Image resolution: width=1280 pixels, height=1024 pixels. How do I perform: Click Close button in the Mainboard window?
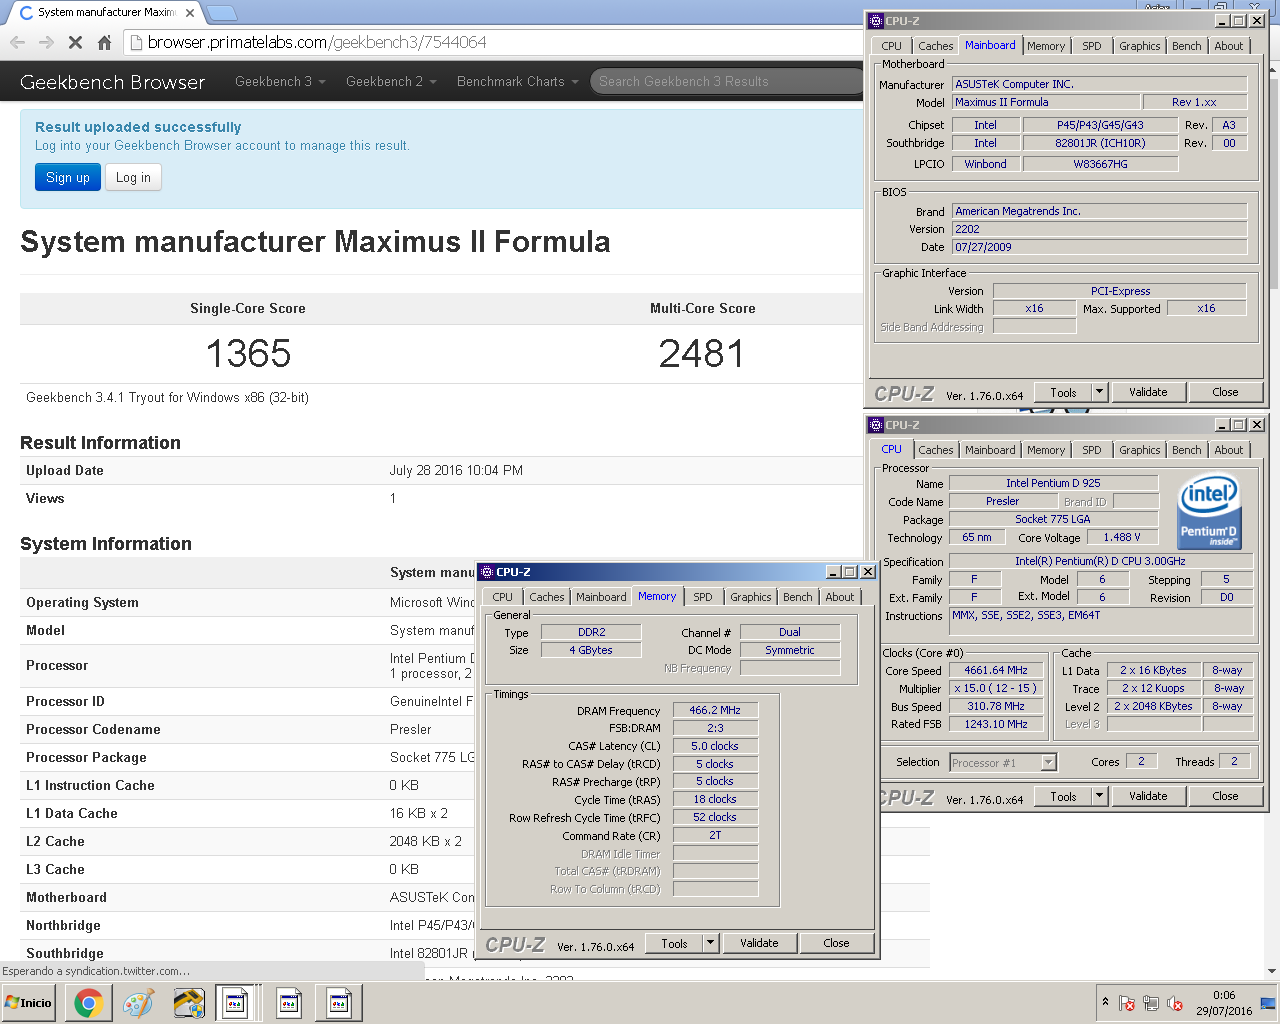click(x=1225, y=392)
